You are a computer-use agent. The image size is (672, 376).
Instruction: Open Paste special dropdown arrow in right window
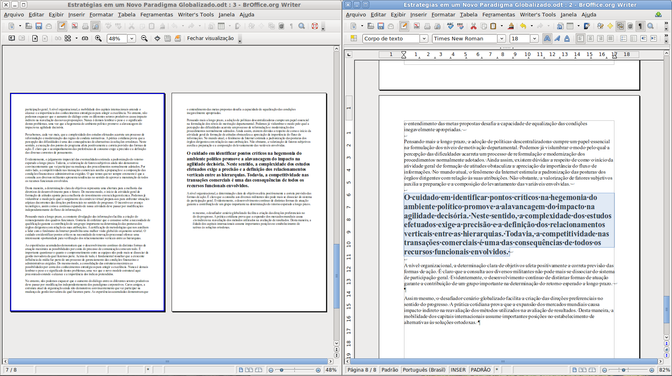pyautogui.click(x=502, y=26)
